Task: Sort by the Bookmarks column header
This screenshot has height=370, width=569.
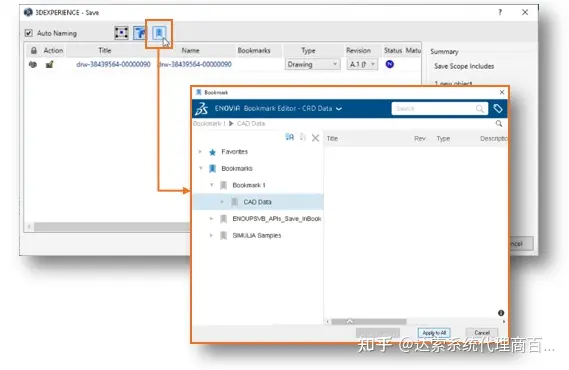Action: coord(254,50)
